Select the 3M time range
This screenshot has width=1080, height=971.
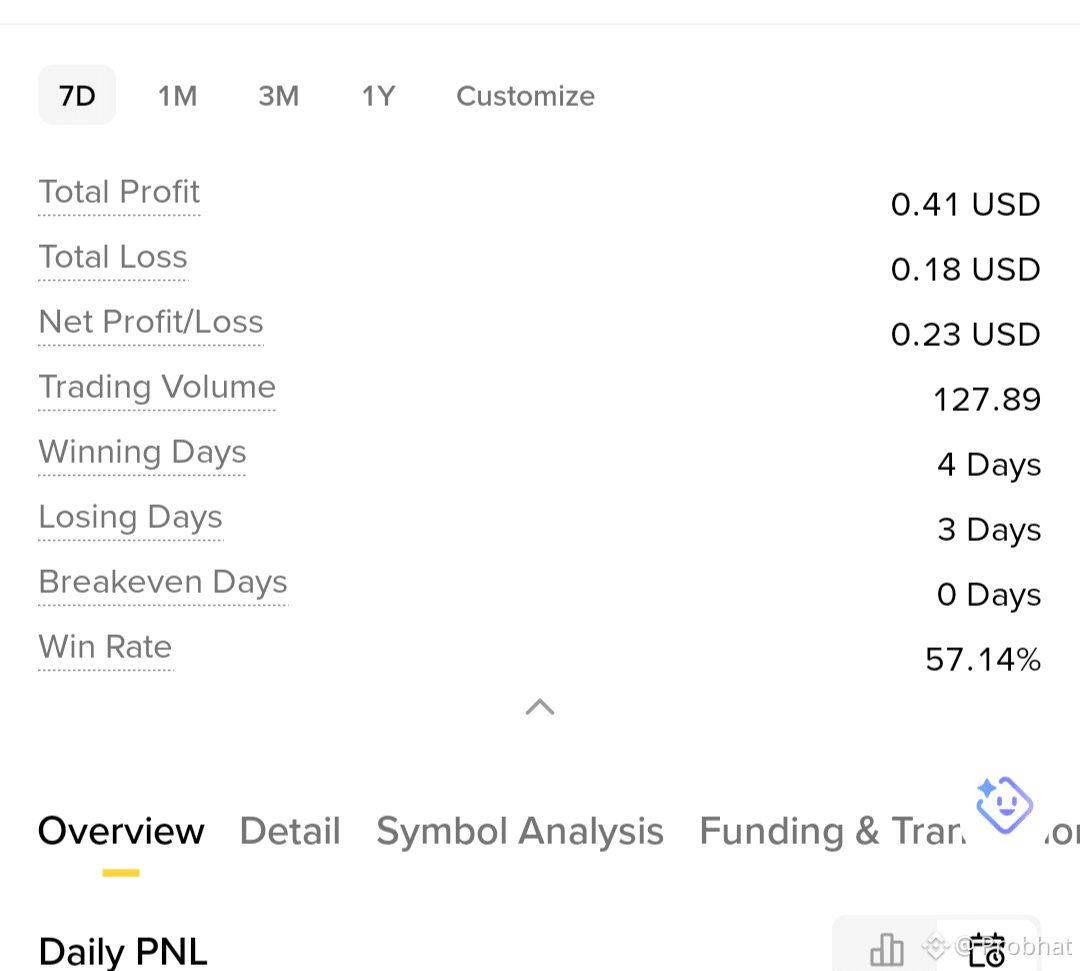click(279, 96)
